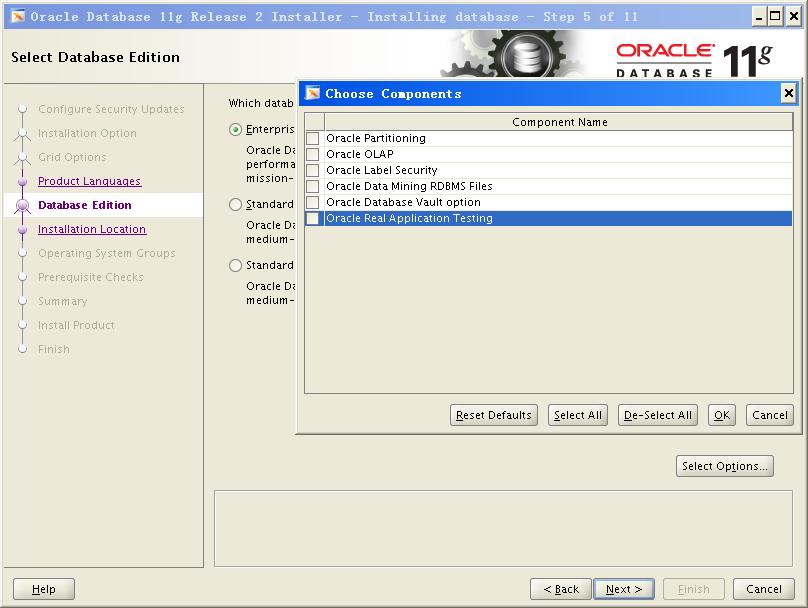Go to the Product Languages step link
This screenshot has width=808, height=608.
click(89, 181)
